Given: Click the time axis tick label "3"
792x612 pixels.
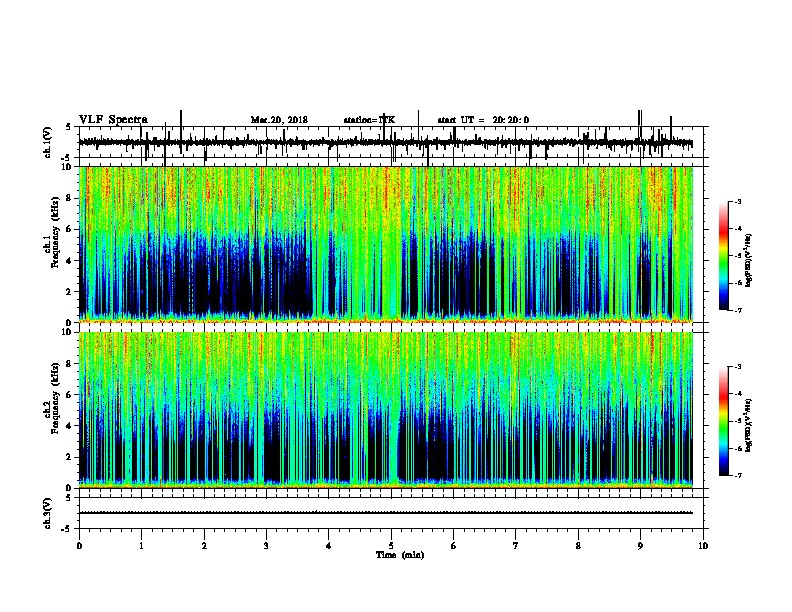Looking at the screenshot, I should point(266,546).
